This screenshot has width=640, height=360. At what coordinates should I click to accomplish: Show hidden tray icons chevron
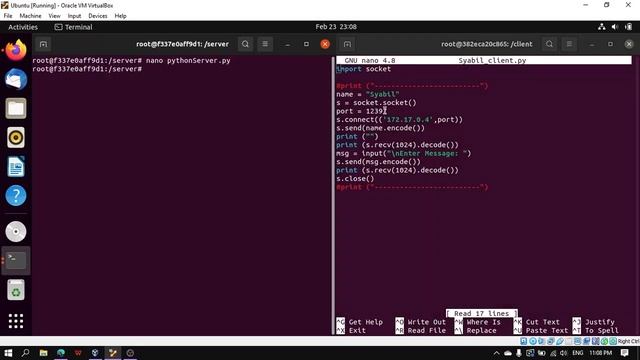(496, 353)
